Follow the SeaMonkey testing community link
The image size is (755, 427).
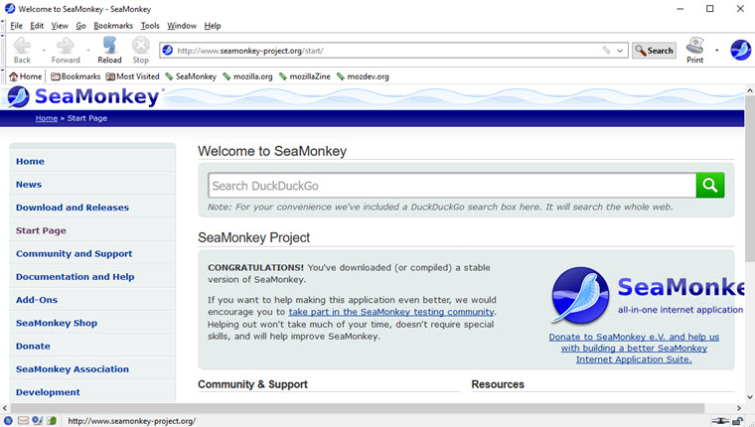pos(391,312)
